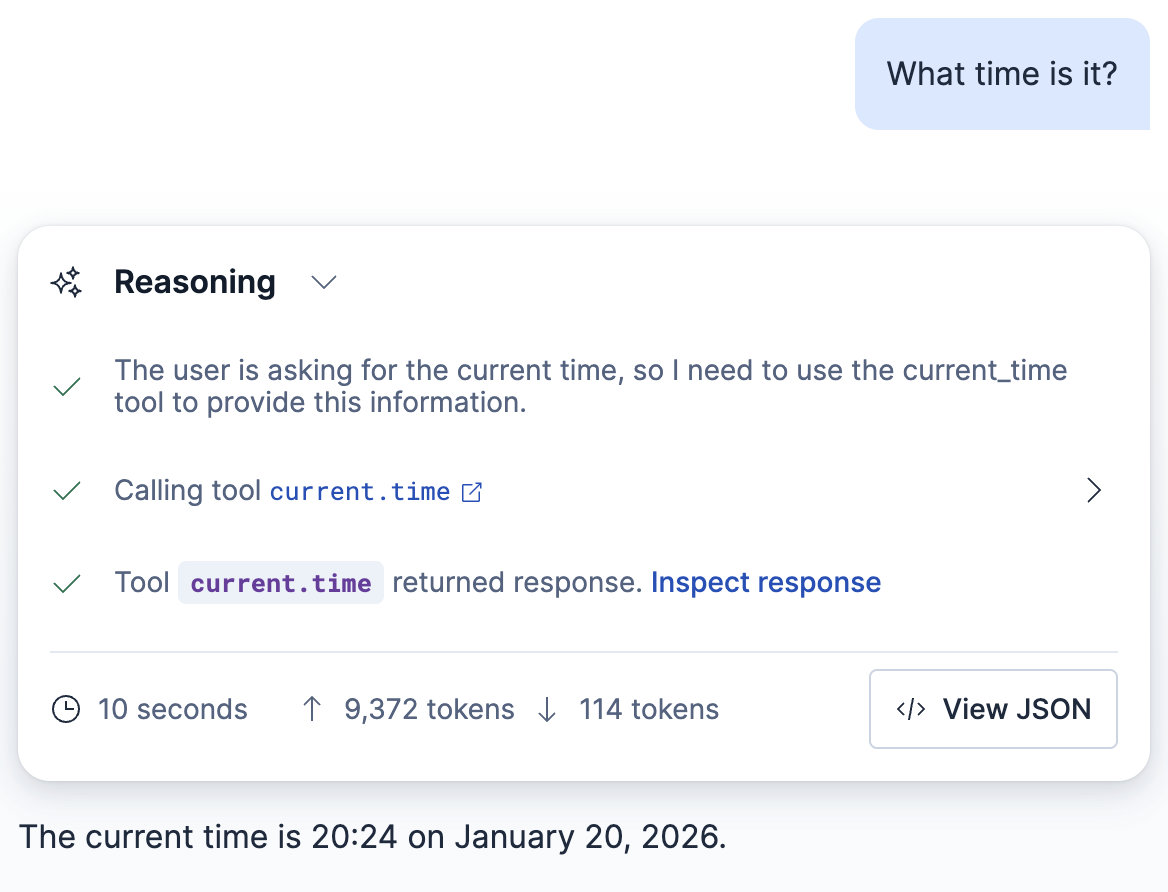Click the up arrow icon before 9,372 tokens
The height and width of the screenshot is (892, 1168).
pyautogui.click(x=311, y=709)
